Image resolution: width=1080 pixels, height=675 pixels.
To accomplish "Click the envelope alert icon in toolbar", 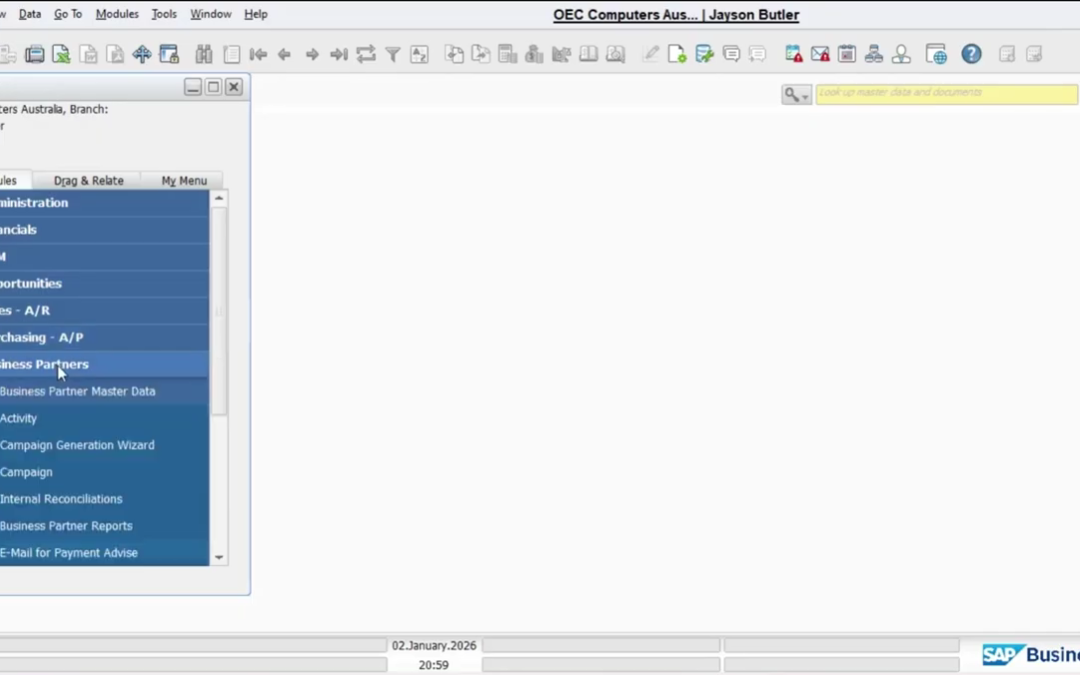I will [x=820, y=55].
